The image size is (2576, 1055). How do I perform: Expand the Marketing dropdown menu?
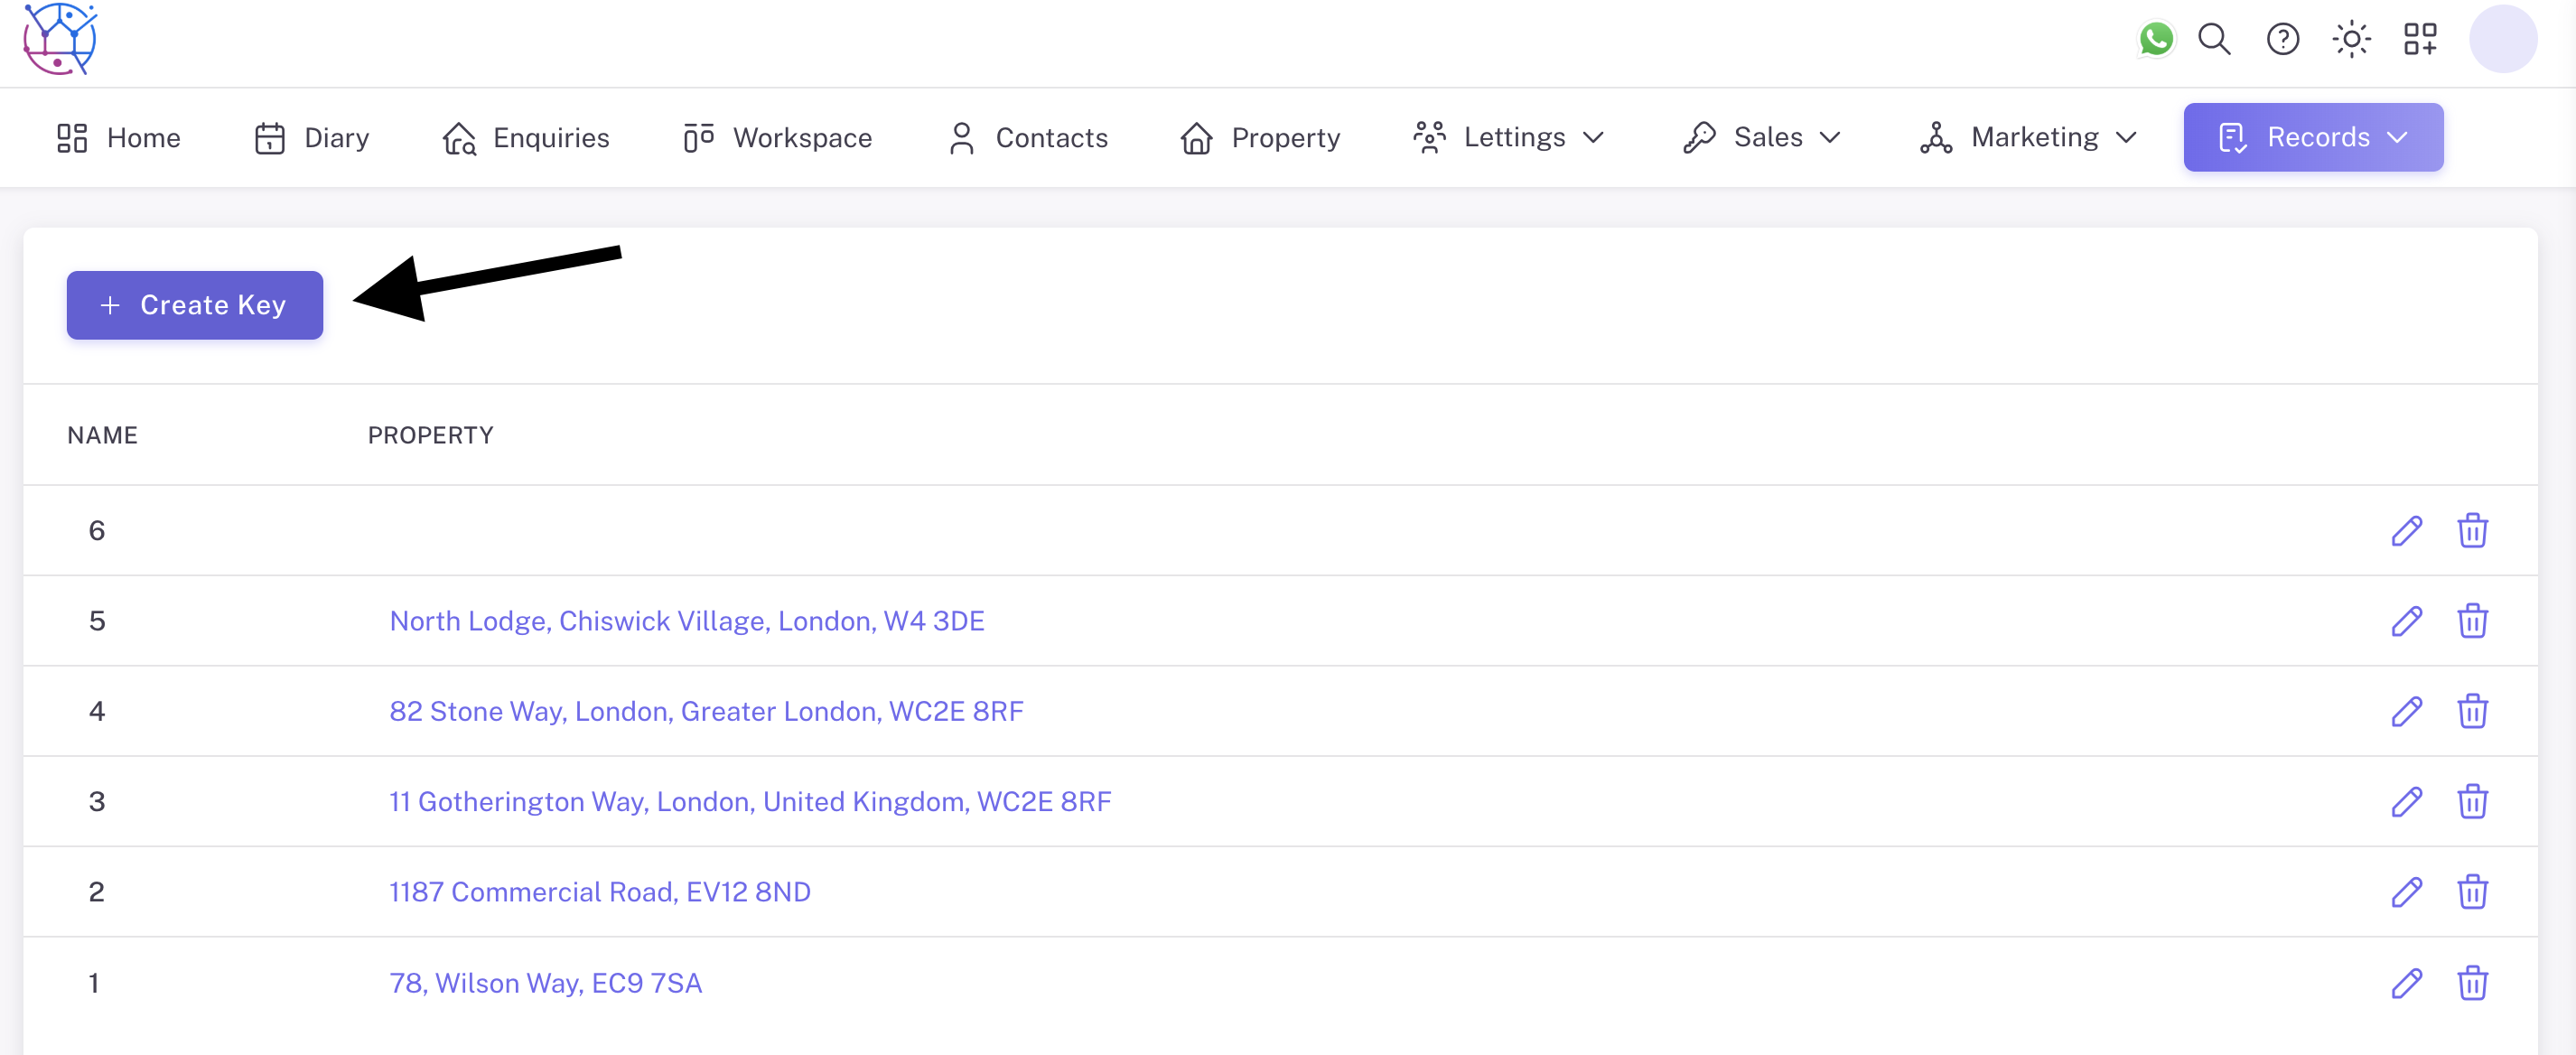coord(2126,137)
